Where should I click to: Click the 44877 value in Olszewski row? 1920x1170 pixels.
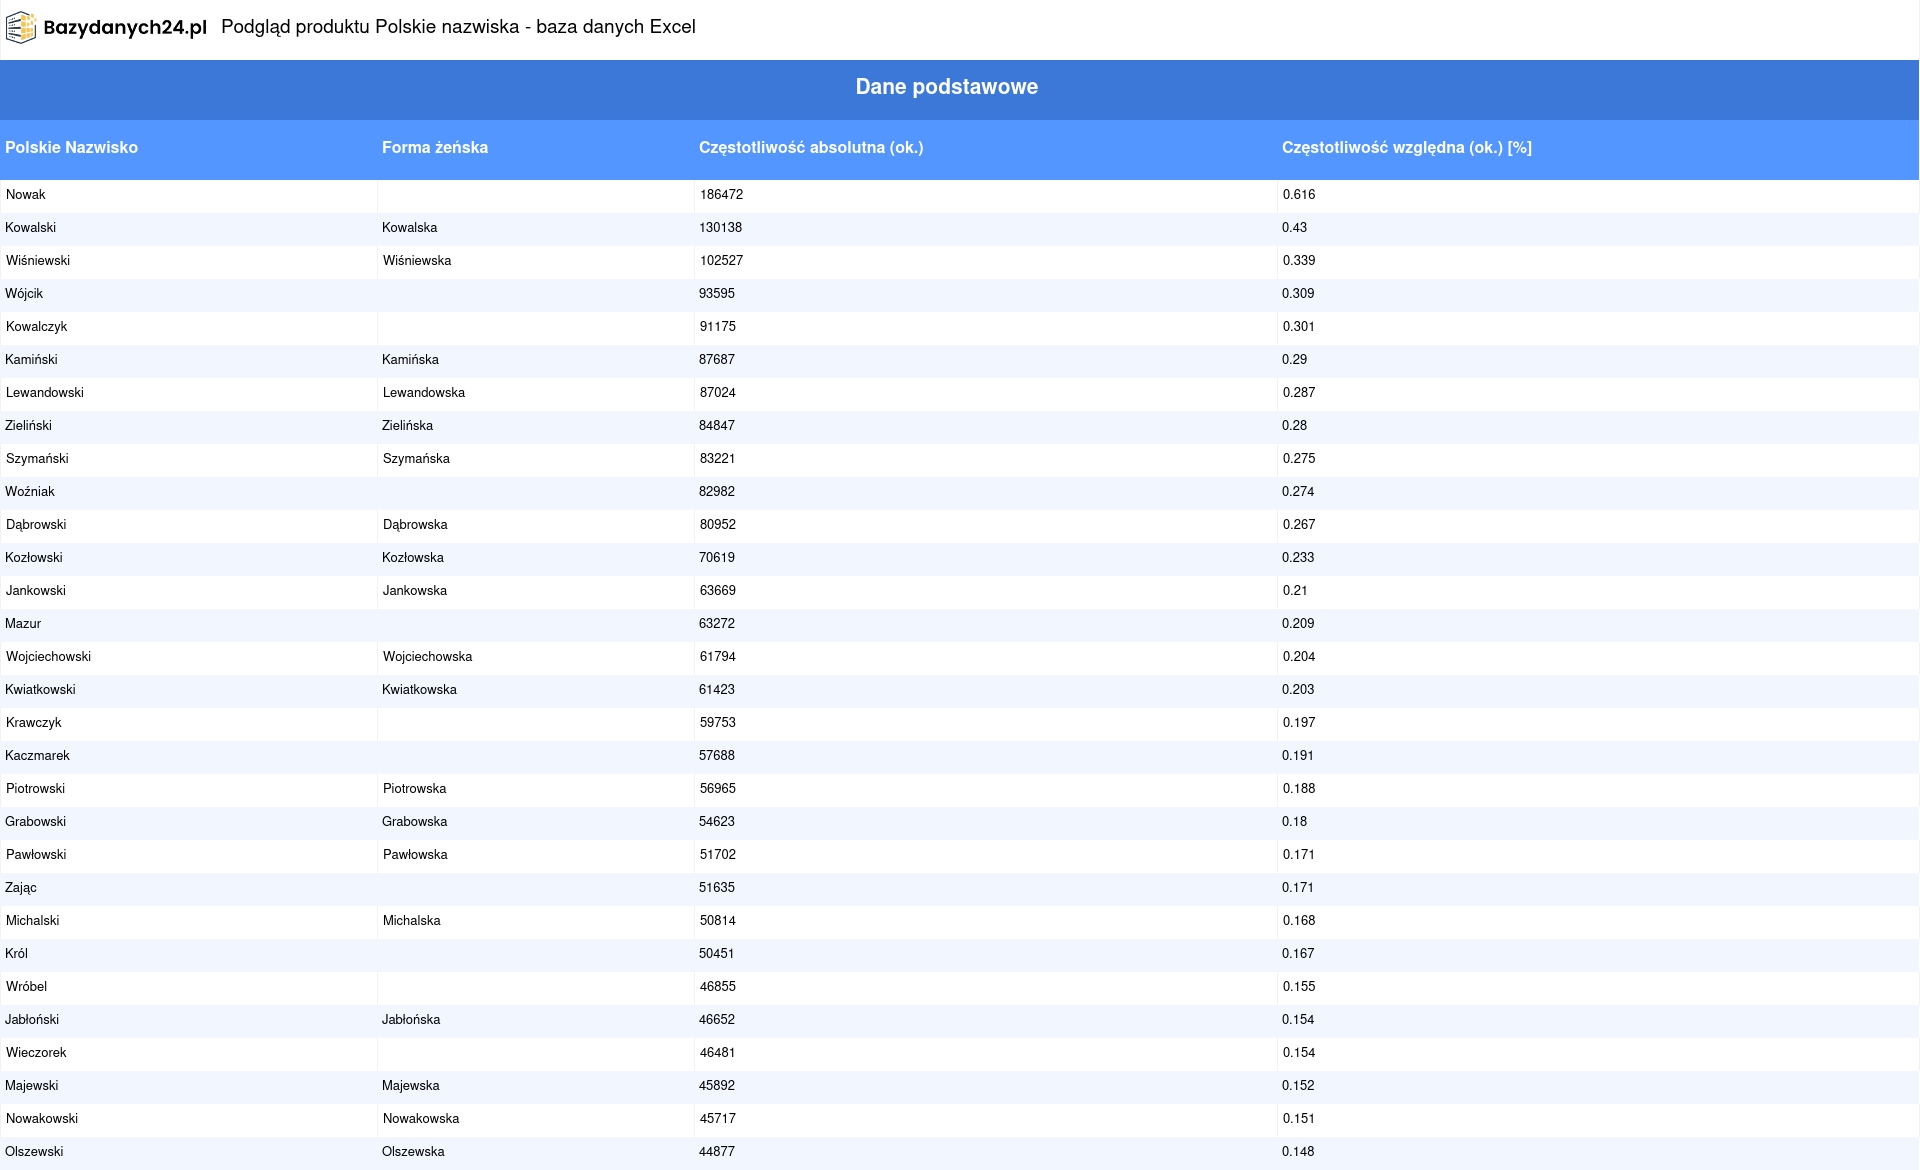click(x=717, y=1152)
